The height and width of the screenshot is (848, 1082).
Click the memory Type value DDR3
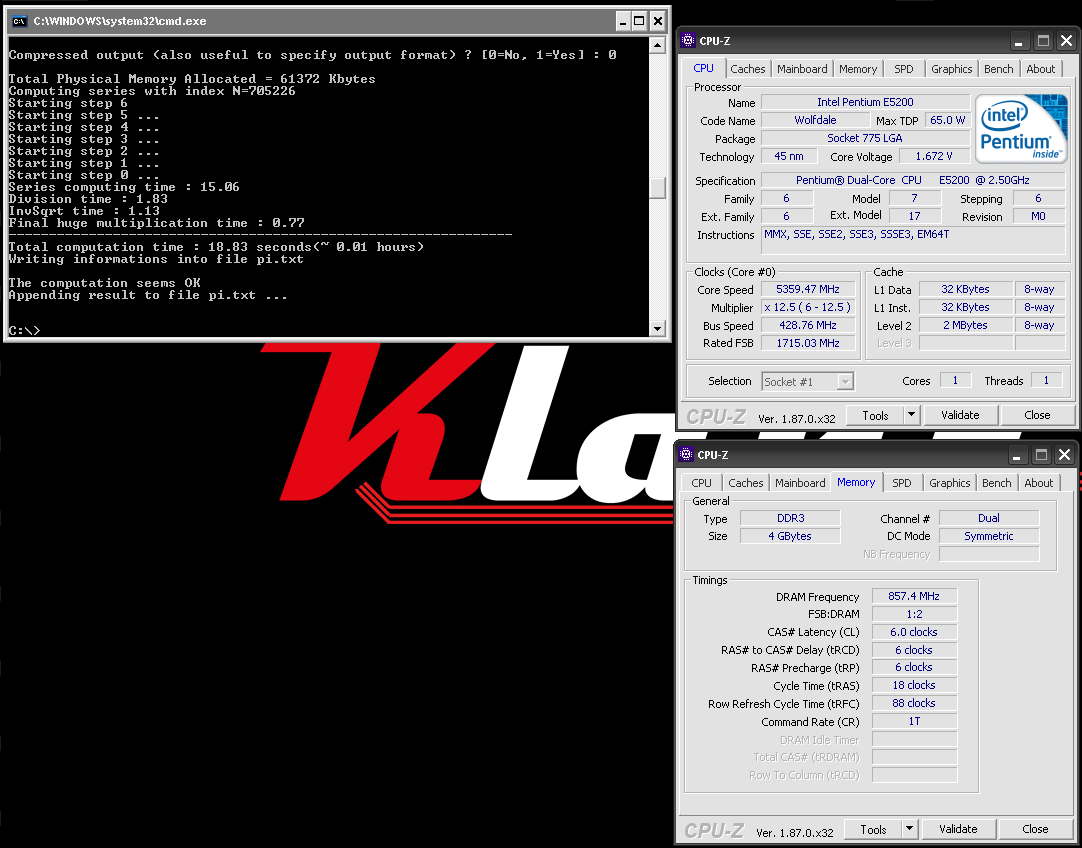(790, 518)
